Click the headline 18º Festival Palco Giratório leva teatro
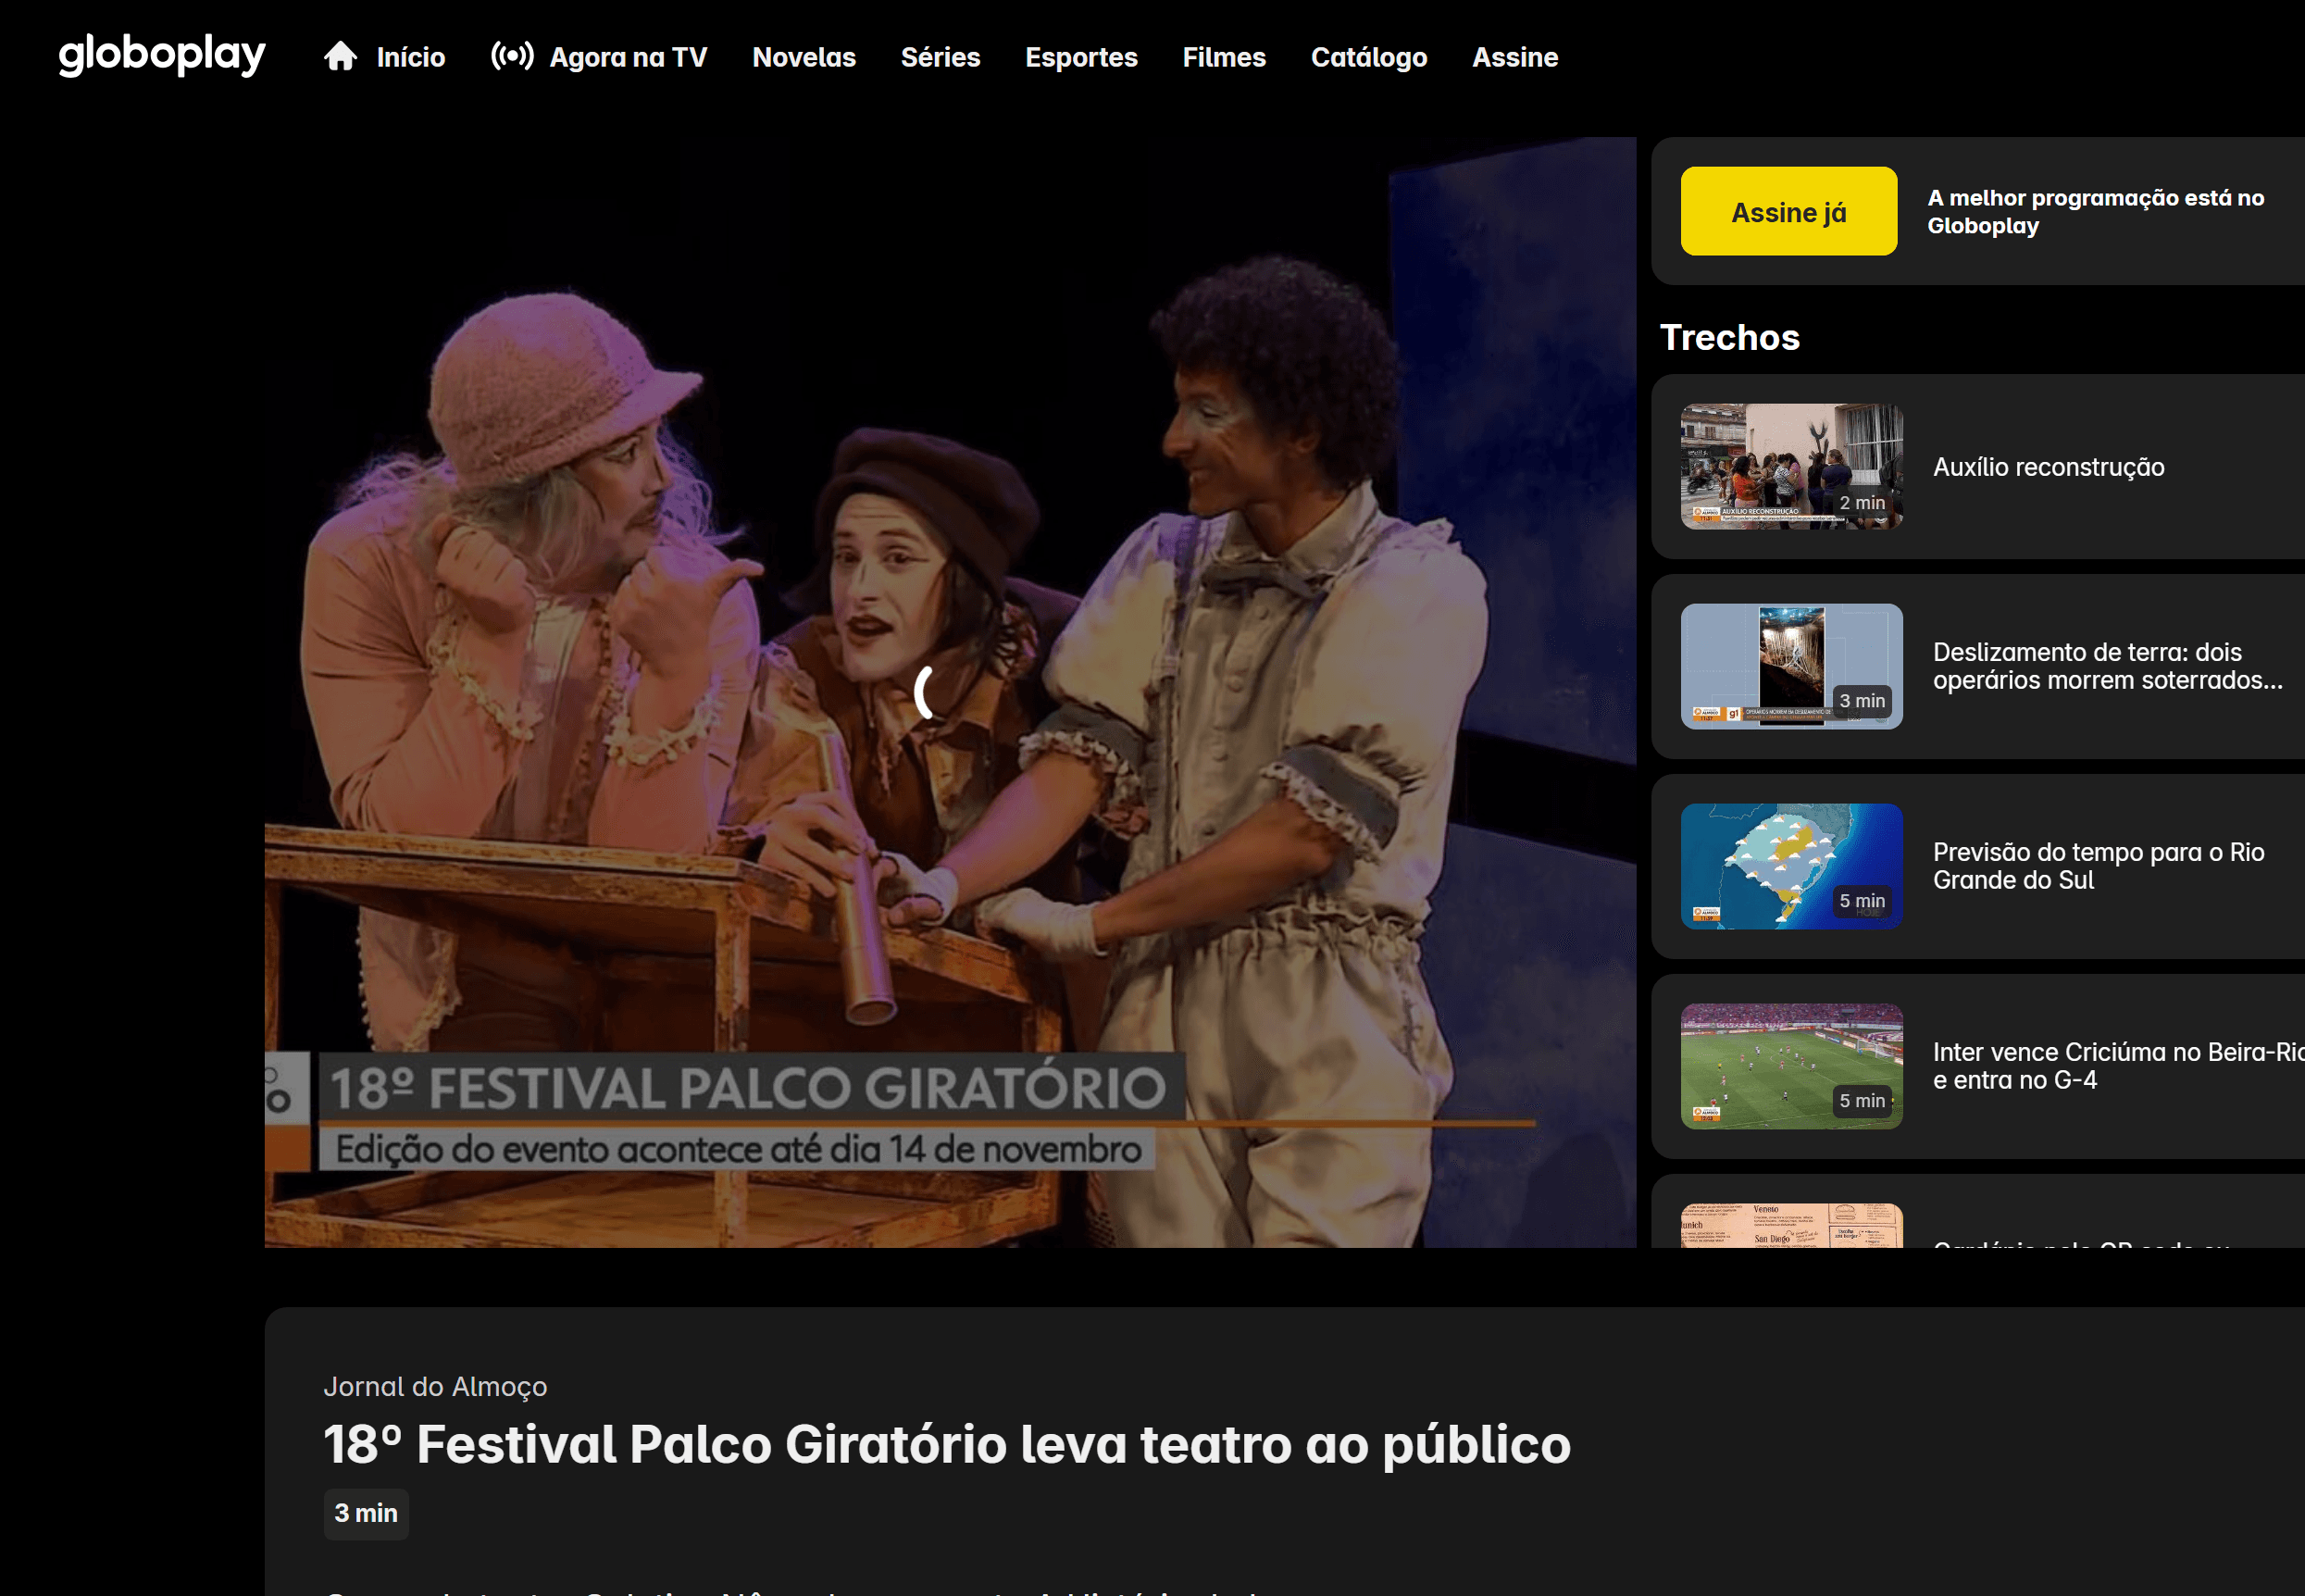The image size is (2305, 1596). point(946,1444)
